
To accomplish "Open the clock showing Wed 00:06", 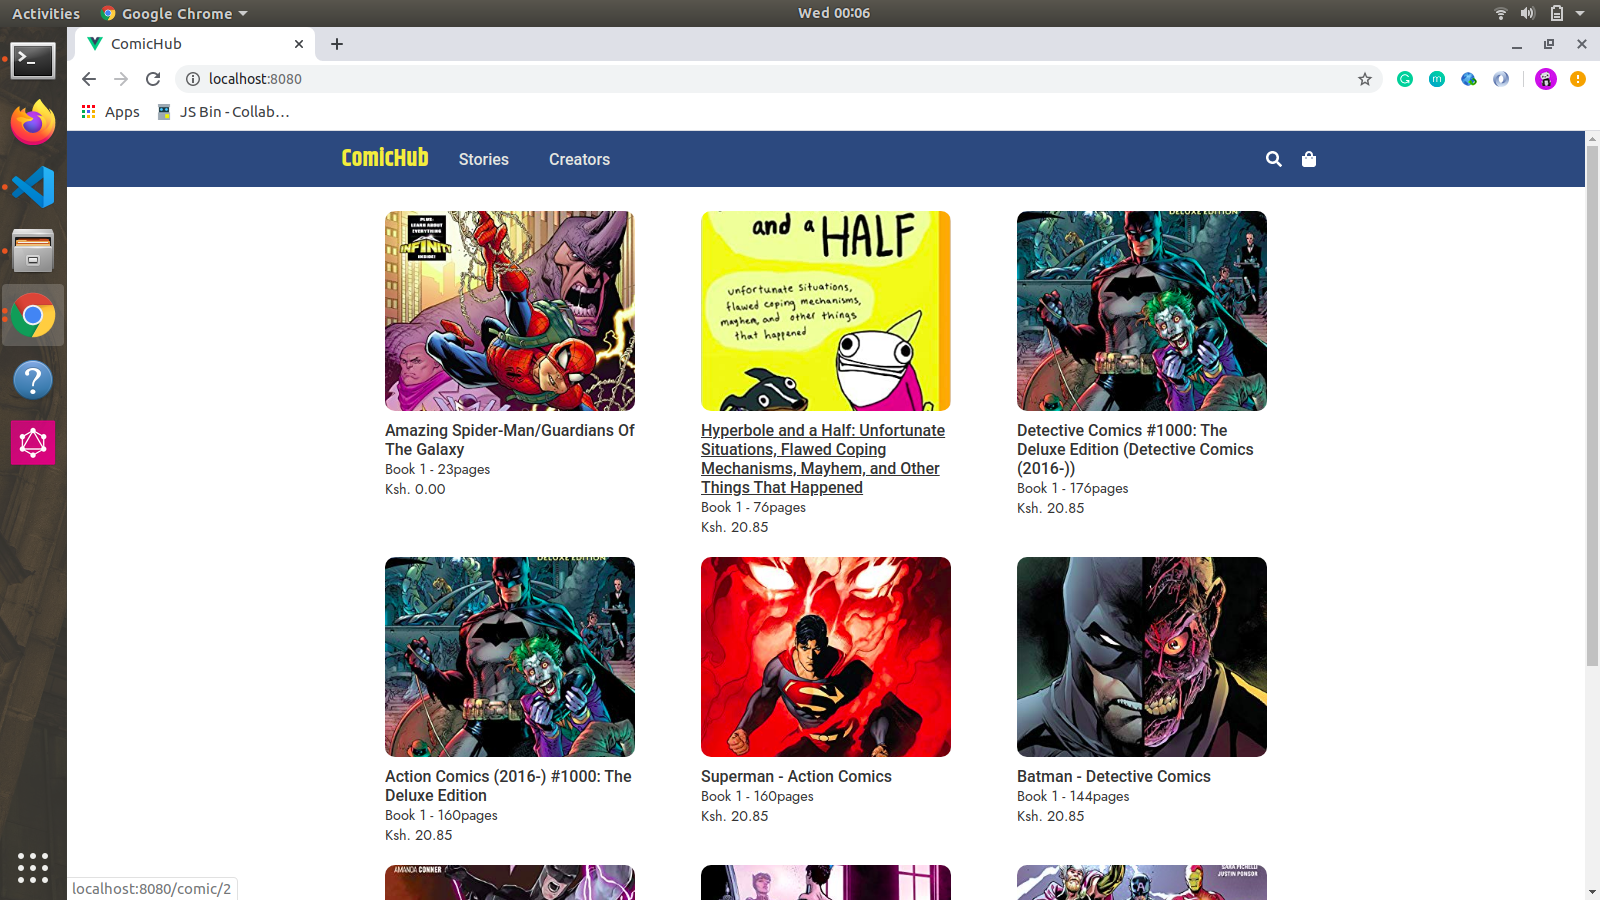I will (834, 13).
